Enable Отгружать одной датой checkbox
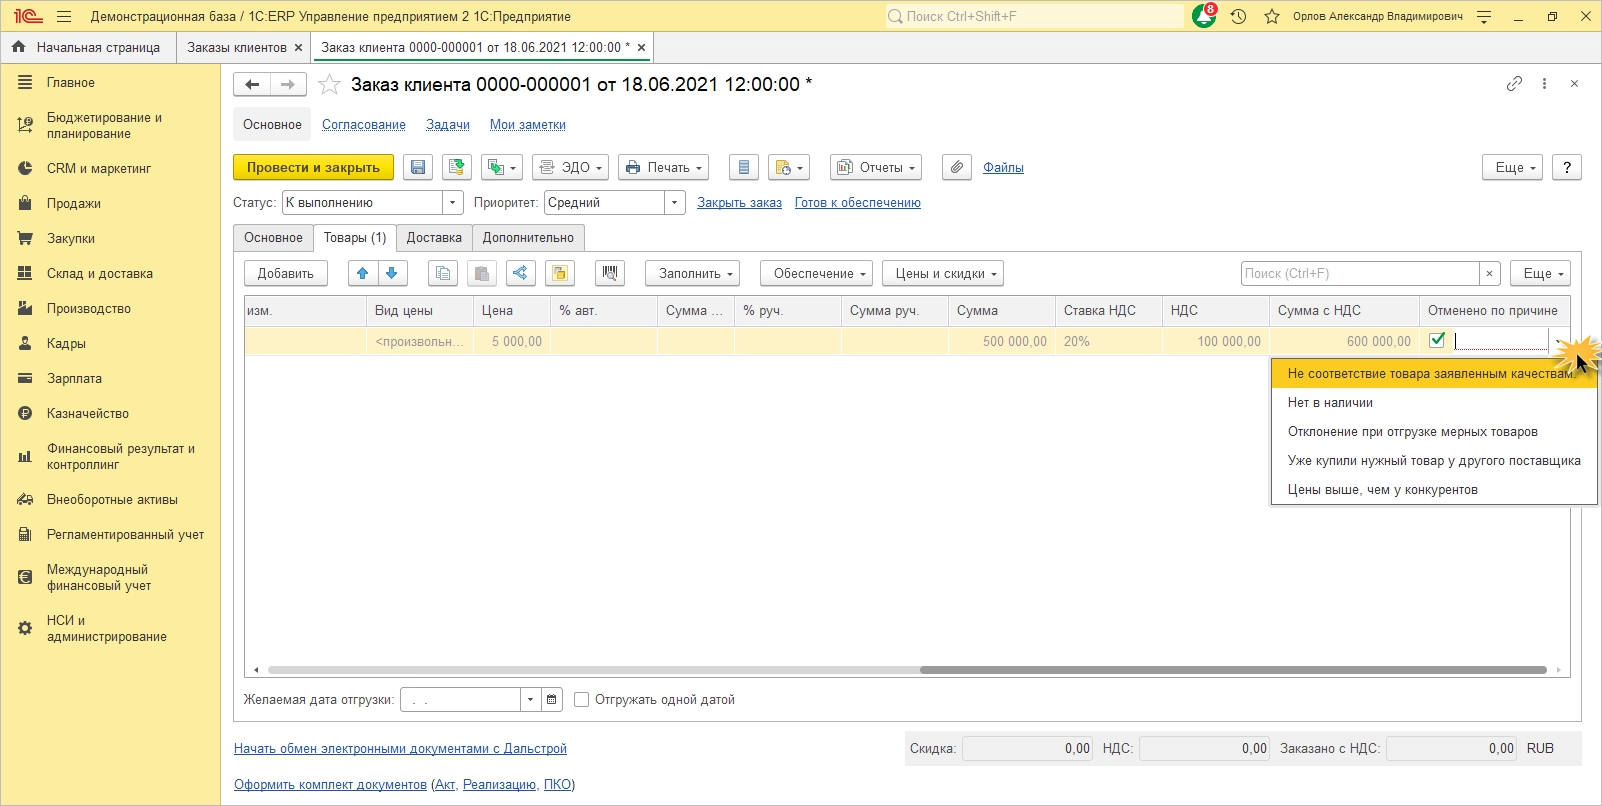 582,700
